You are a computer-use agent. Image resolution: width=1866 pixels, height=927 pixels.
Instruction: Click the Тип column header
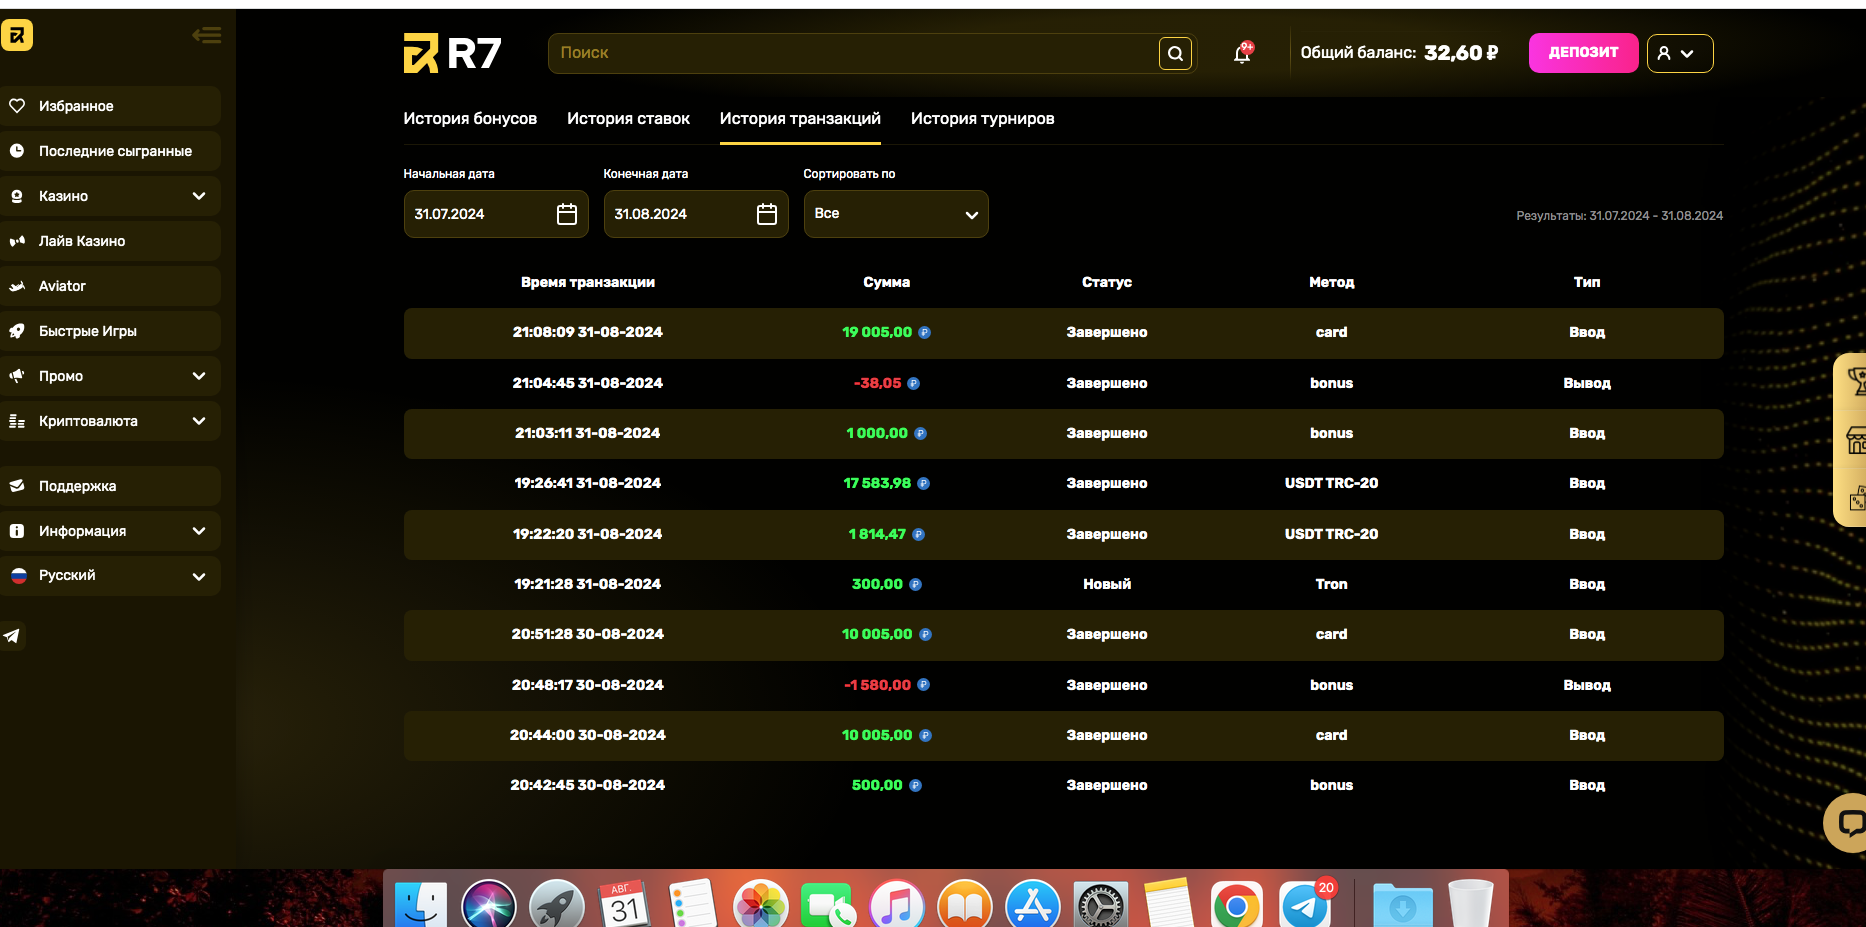tap(1587, 282)
